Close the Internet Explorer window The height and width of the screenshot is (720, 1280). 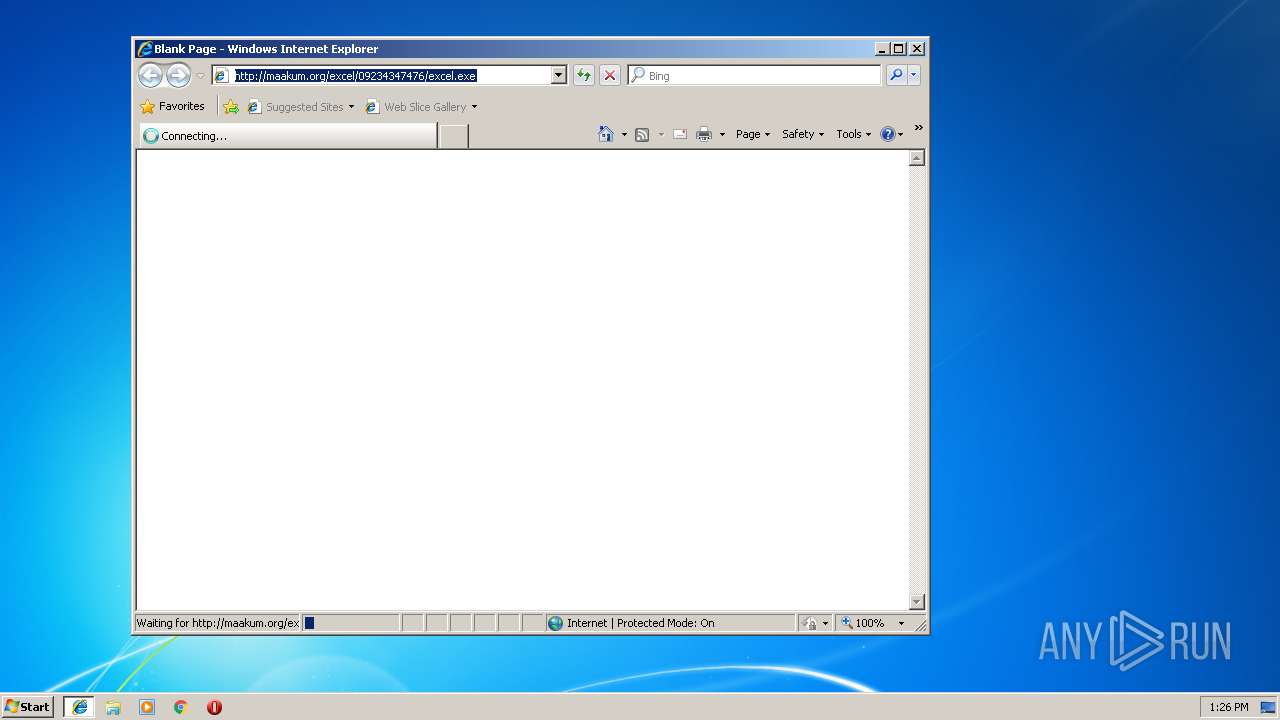917,48
